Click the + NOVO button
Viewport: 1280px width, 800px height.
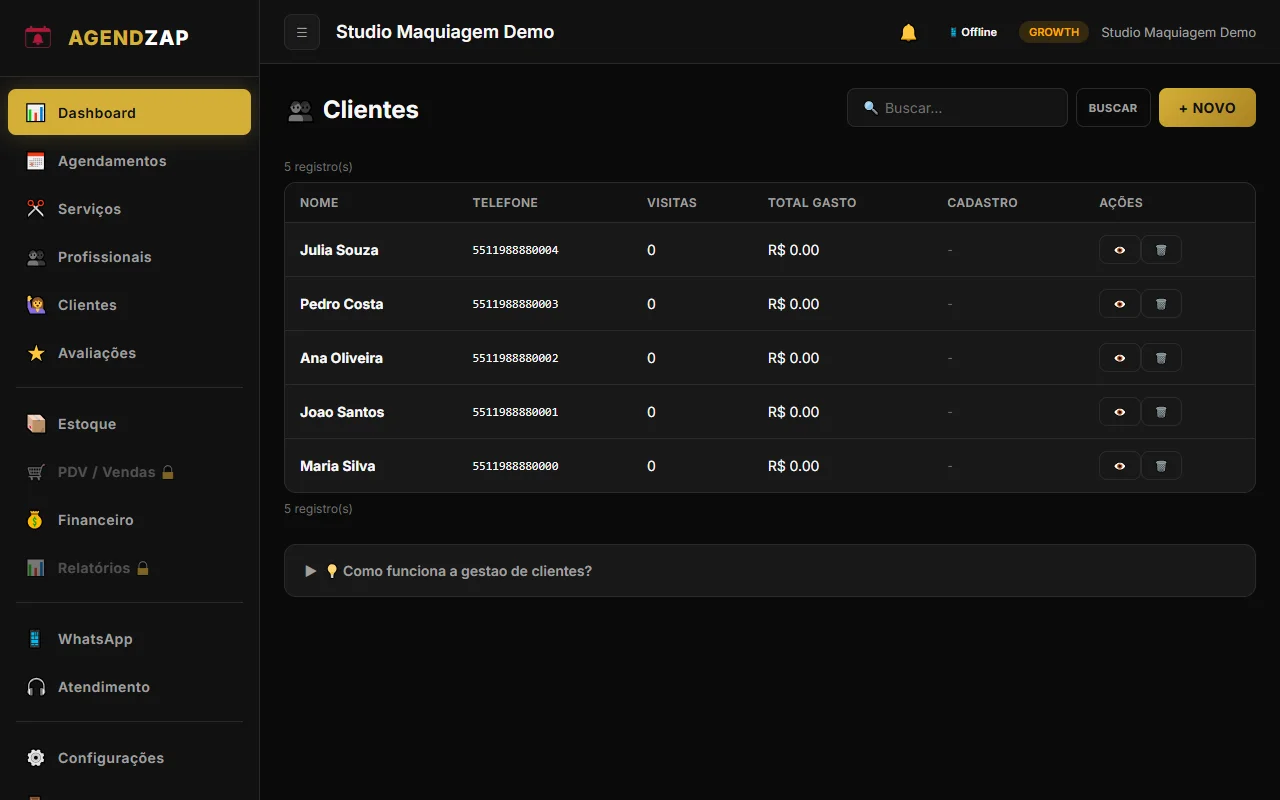1207,108
